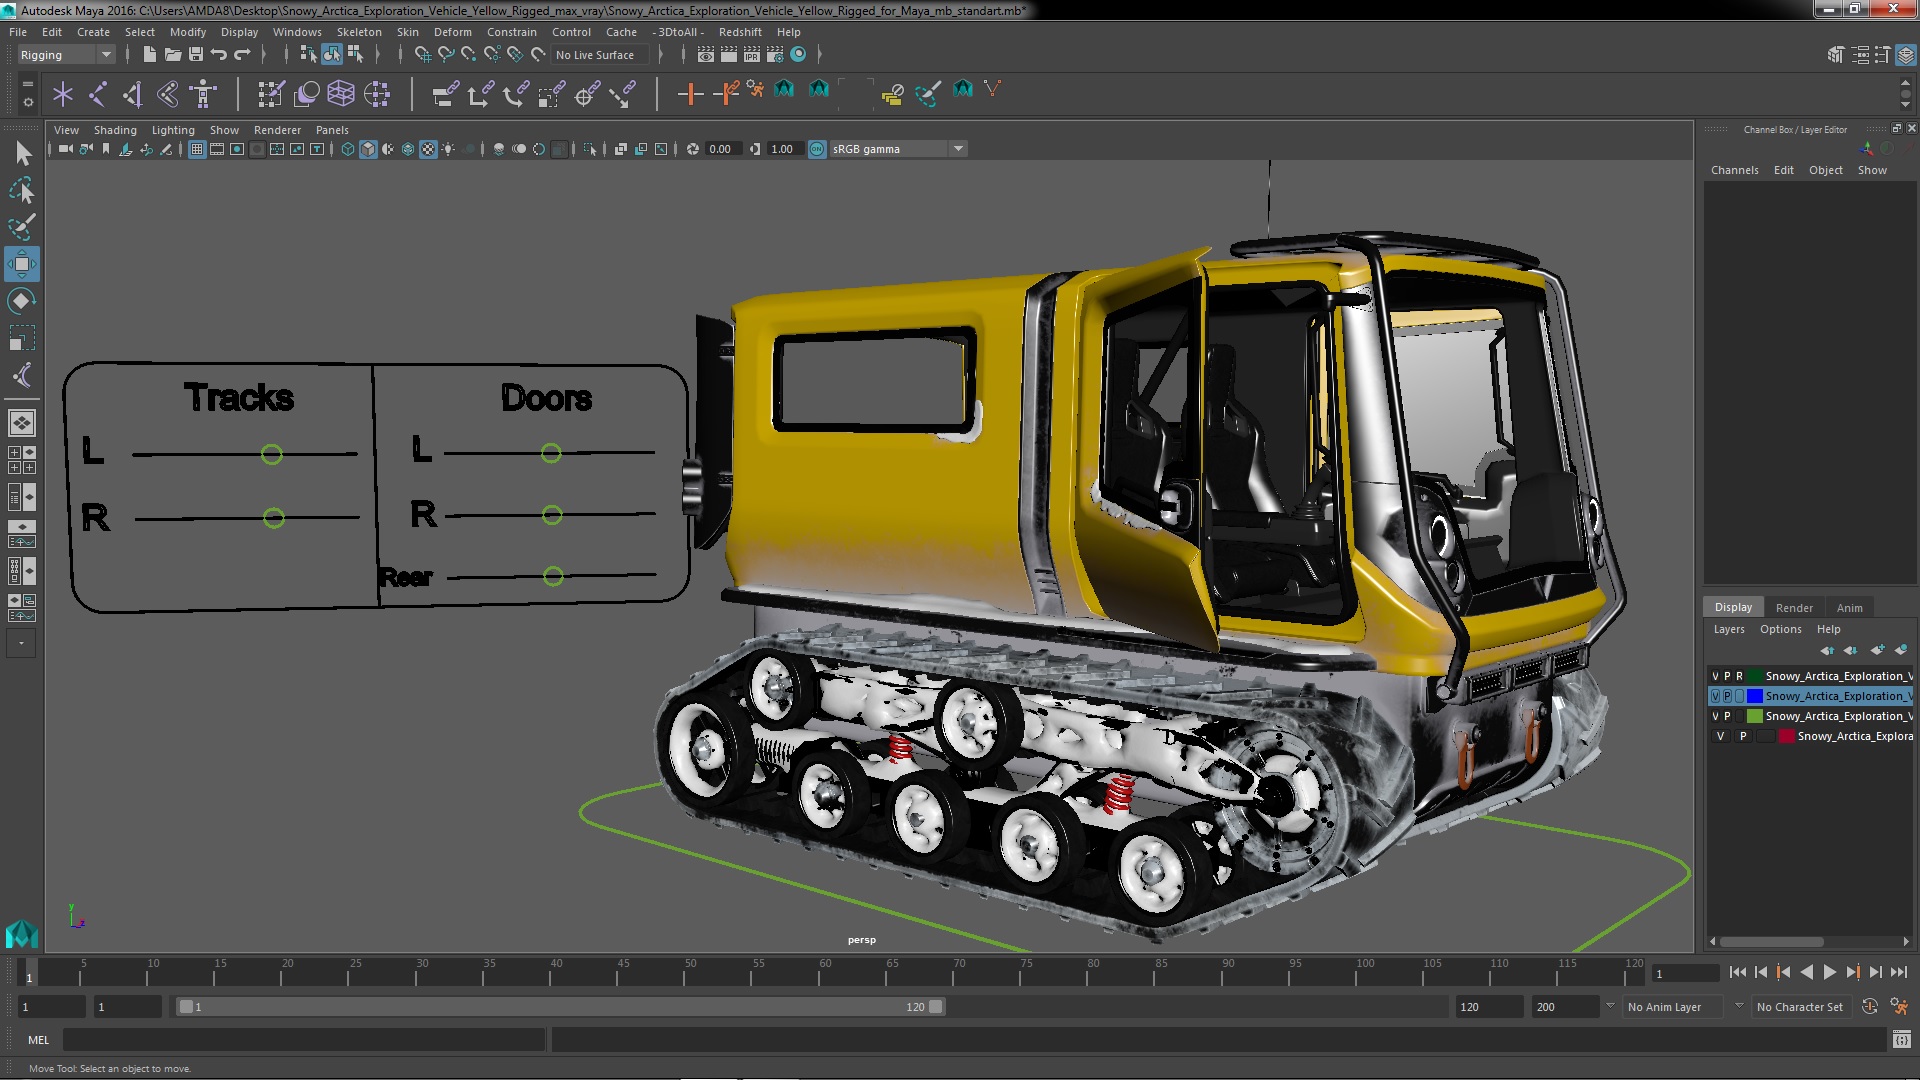This screenshot has height=1080, width=1920.
Task: Open the viewport Shading menu
Action: tap(115, 130)
